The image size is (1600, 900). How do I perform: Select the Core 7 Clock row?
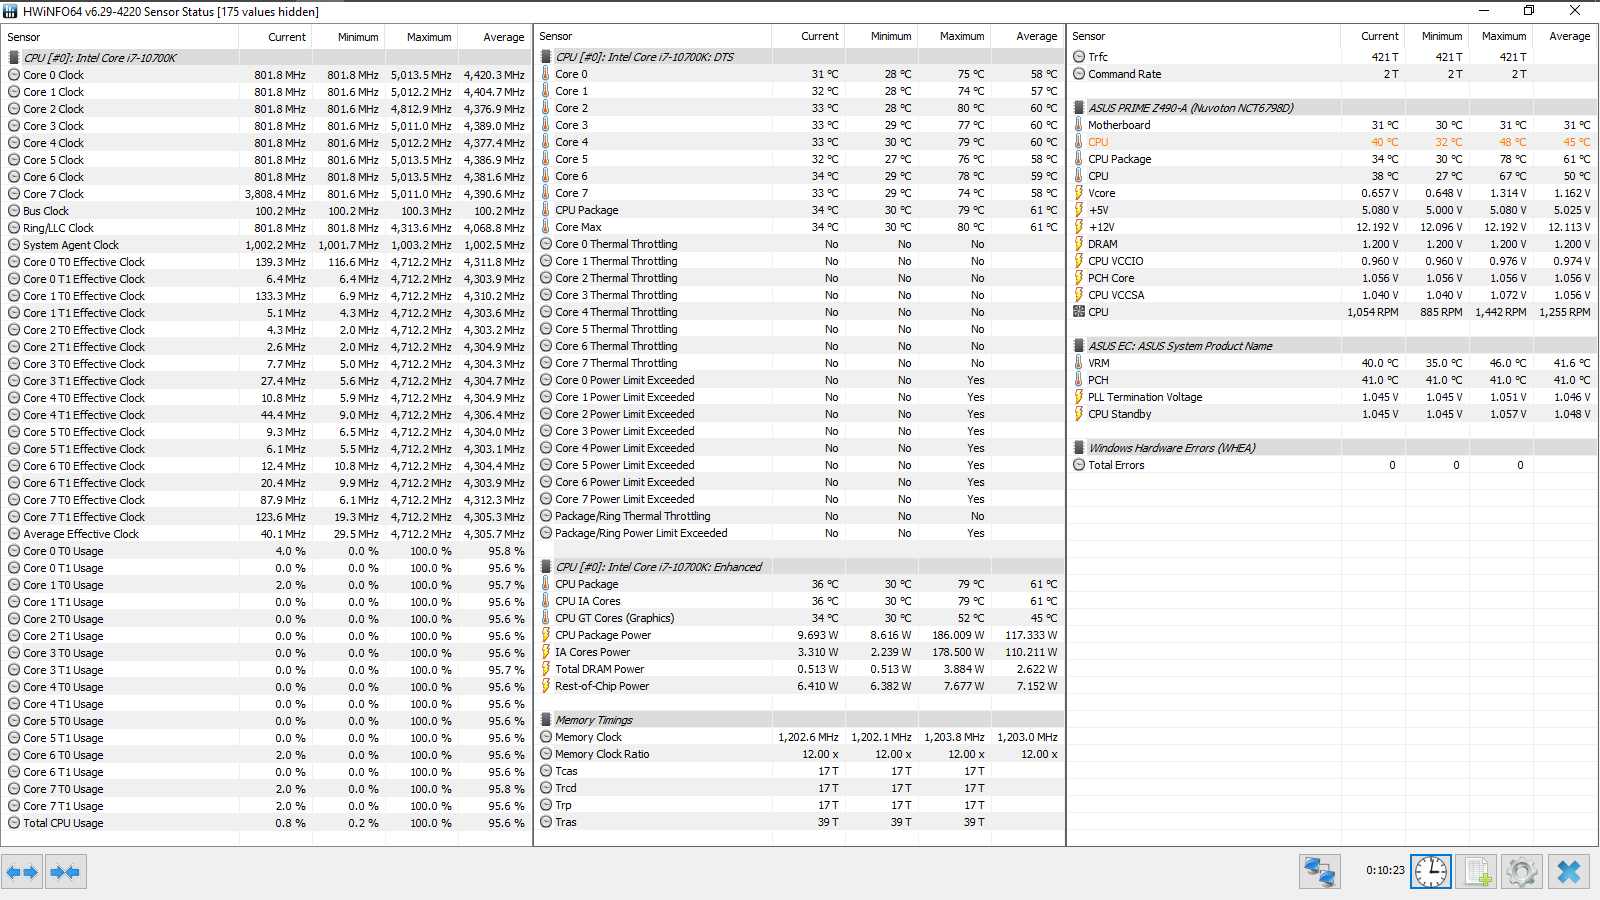pos(266,194)
